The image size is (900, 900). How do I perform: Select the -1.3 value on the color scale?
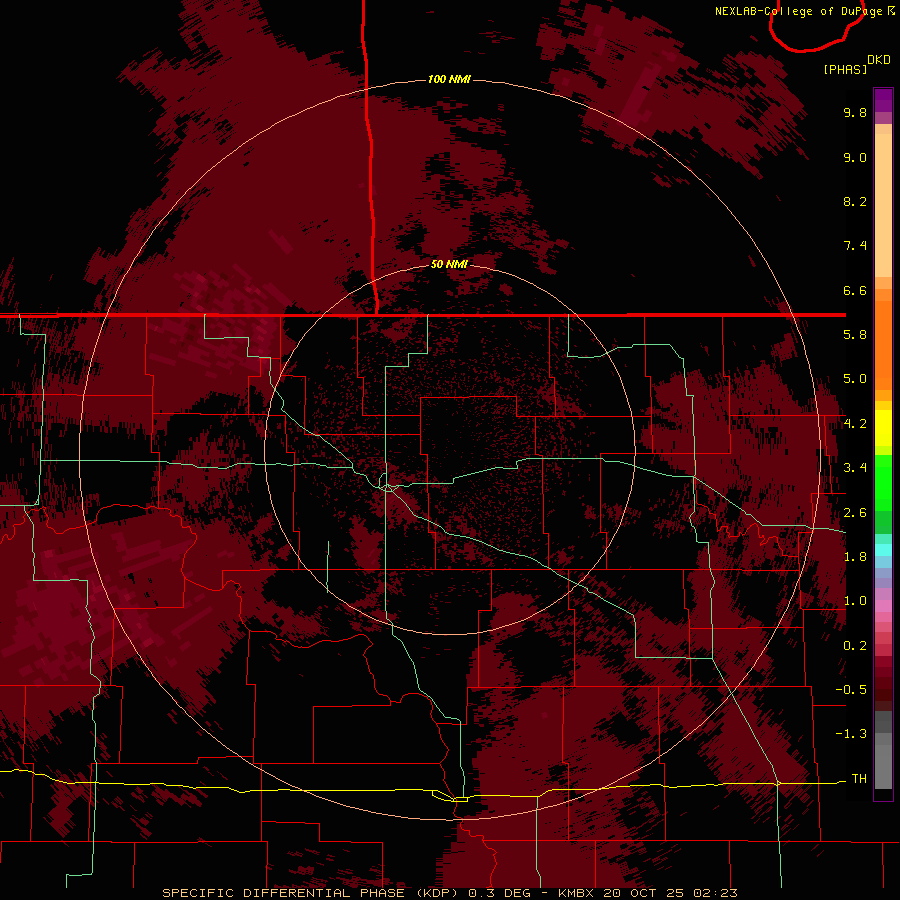(x=851, y=734)
